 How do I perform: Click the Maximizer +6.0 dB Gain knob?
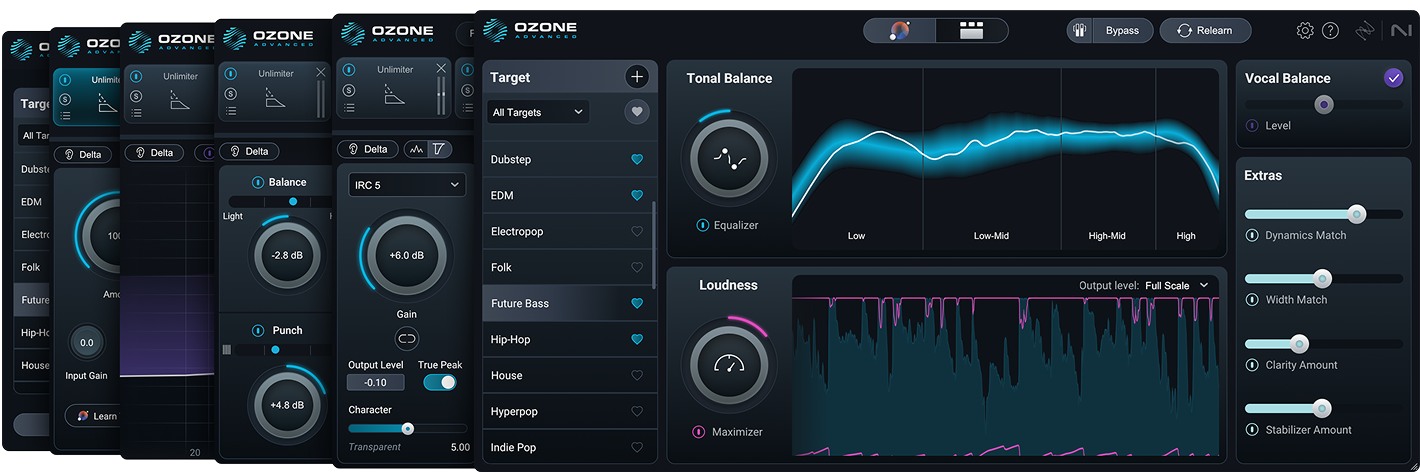coord(406,256)
